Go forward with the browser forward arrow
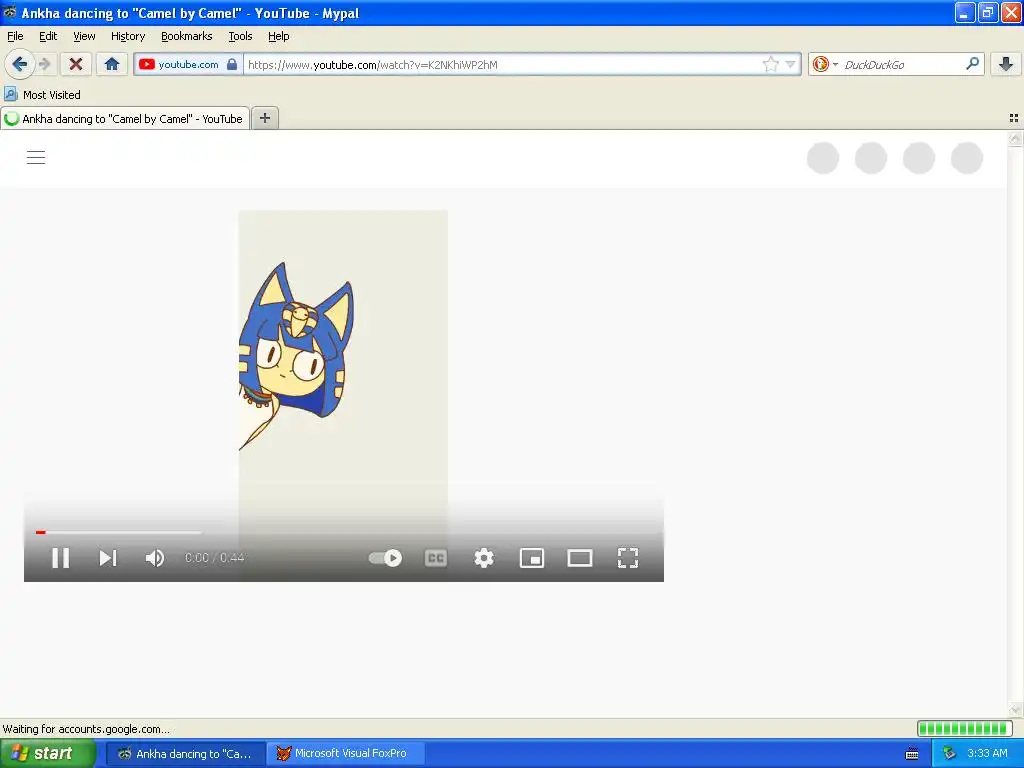 [44, 64]
